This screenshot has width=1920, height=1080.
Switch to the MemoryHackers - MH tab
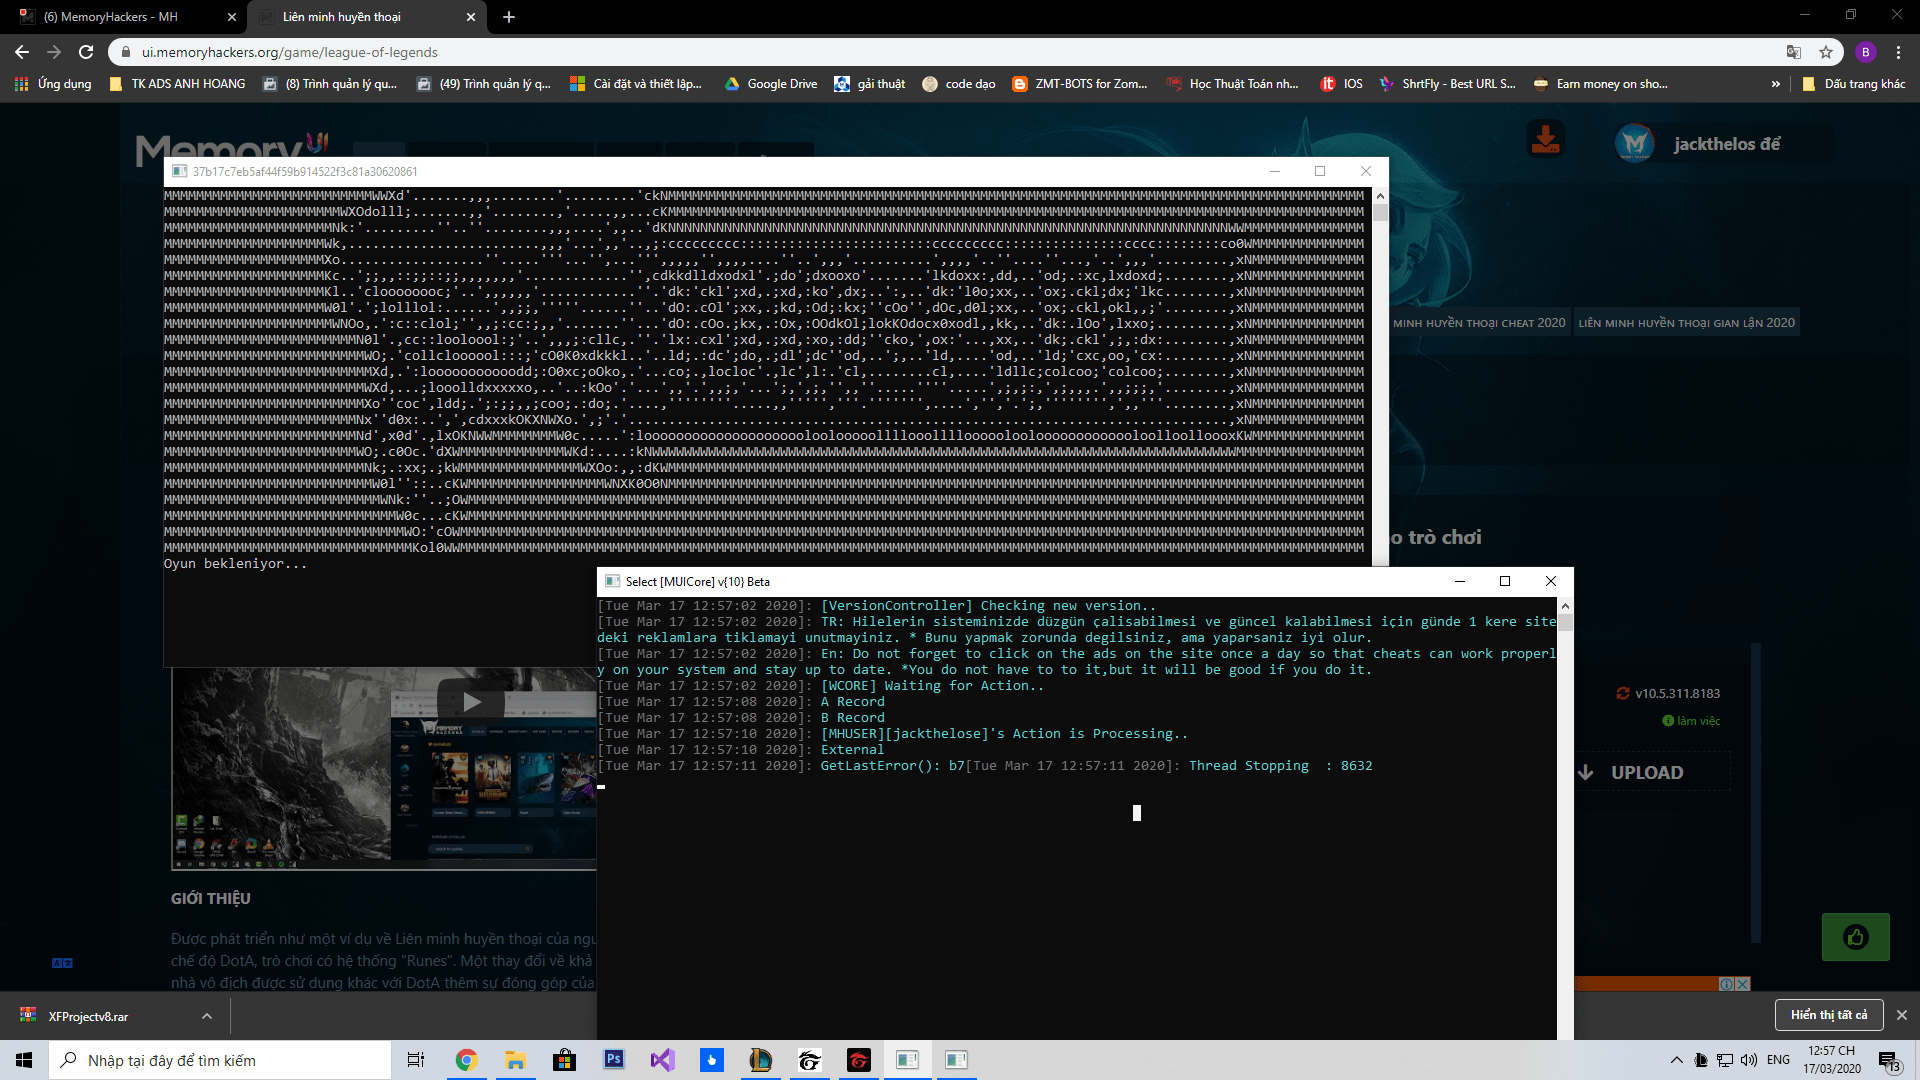tap(123, 17)
